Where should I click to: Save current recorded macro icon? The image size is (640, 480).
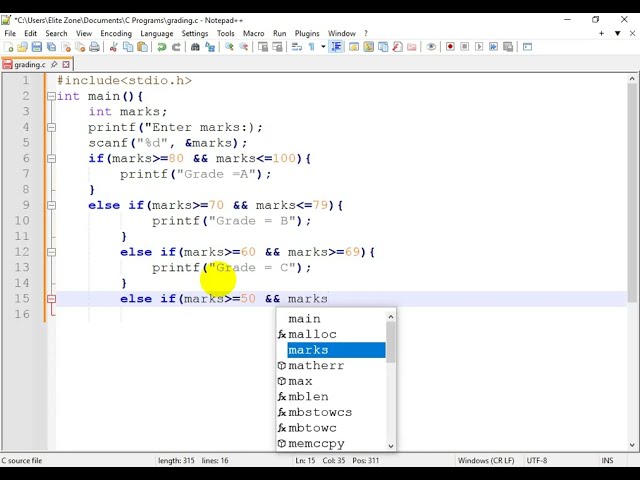point(508,47)
